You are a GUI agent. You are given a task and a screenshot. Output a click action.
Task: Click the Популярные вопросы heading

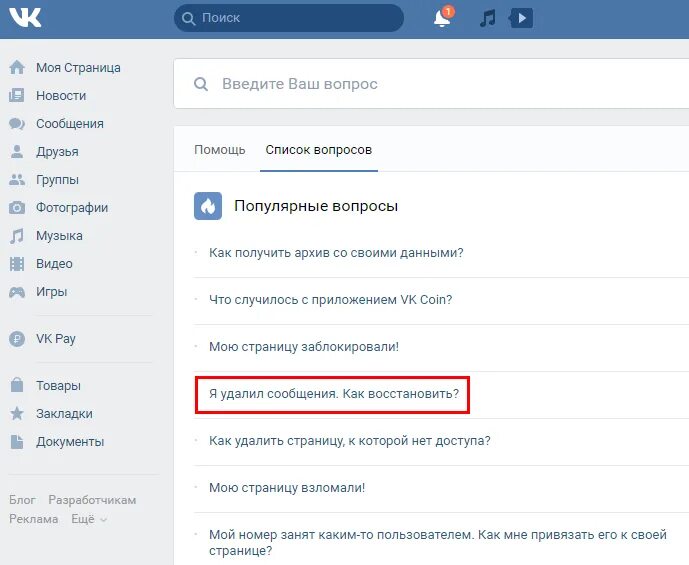[x=316, y=206]
